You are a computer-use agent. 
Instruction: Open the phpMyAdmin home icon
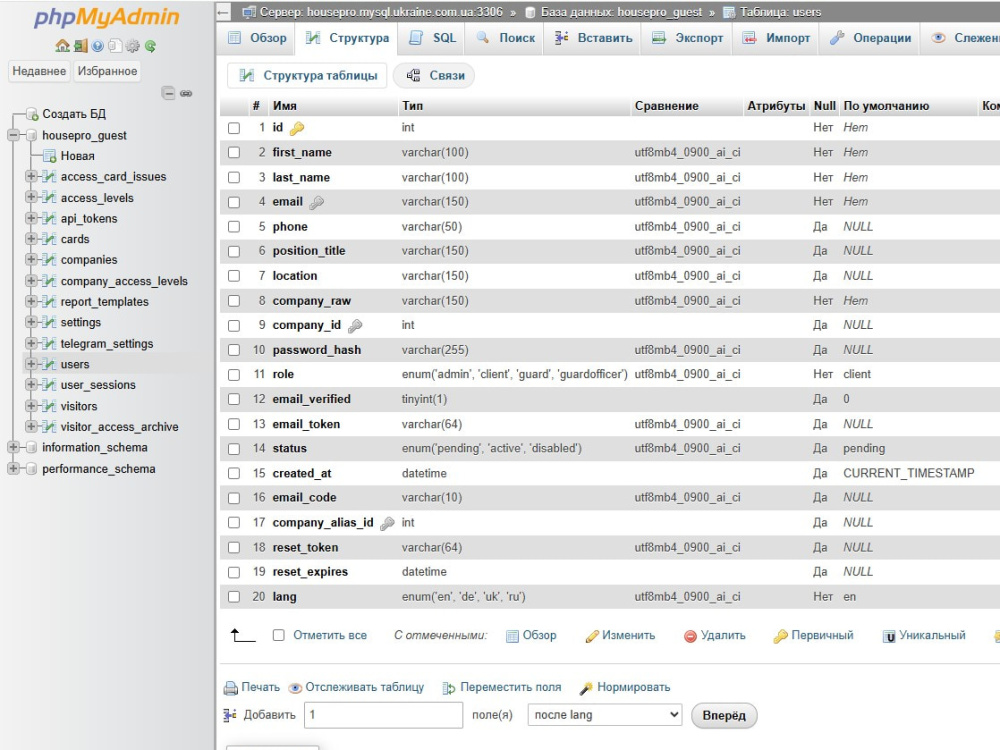(62, 46)
